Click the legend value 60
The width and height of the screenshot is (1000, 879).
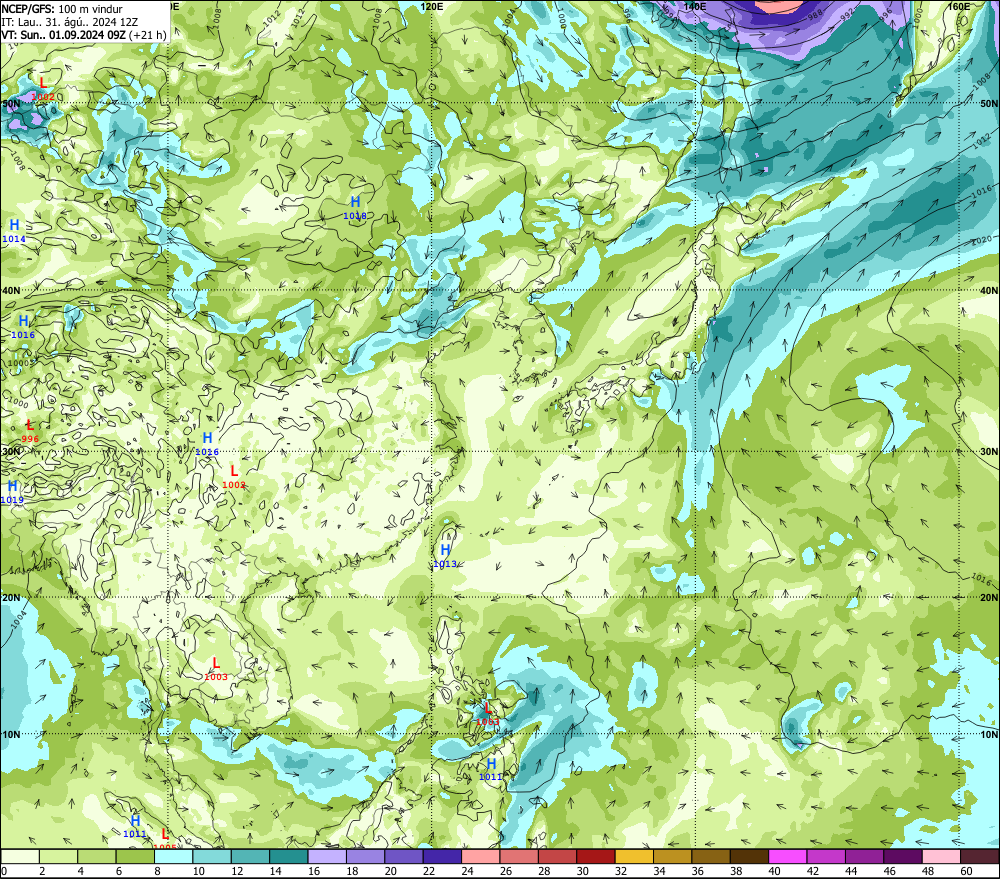[966, 871]
